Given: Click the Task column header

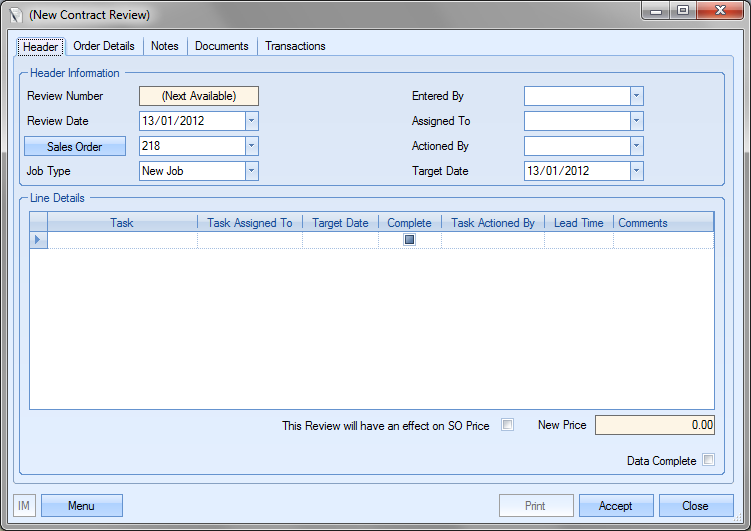Looking at the screenshot, I should (122, 223).
